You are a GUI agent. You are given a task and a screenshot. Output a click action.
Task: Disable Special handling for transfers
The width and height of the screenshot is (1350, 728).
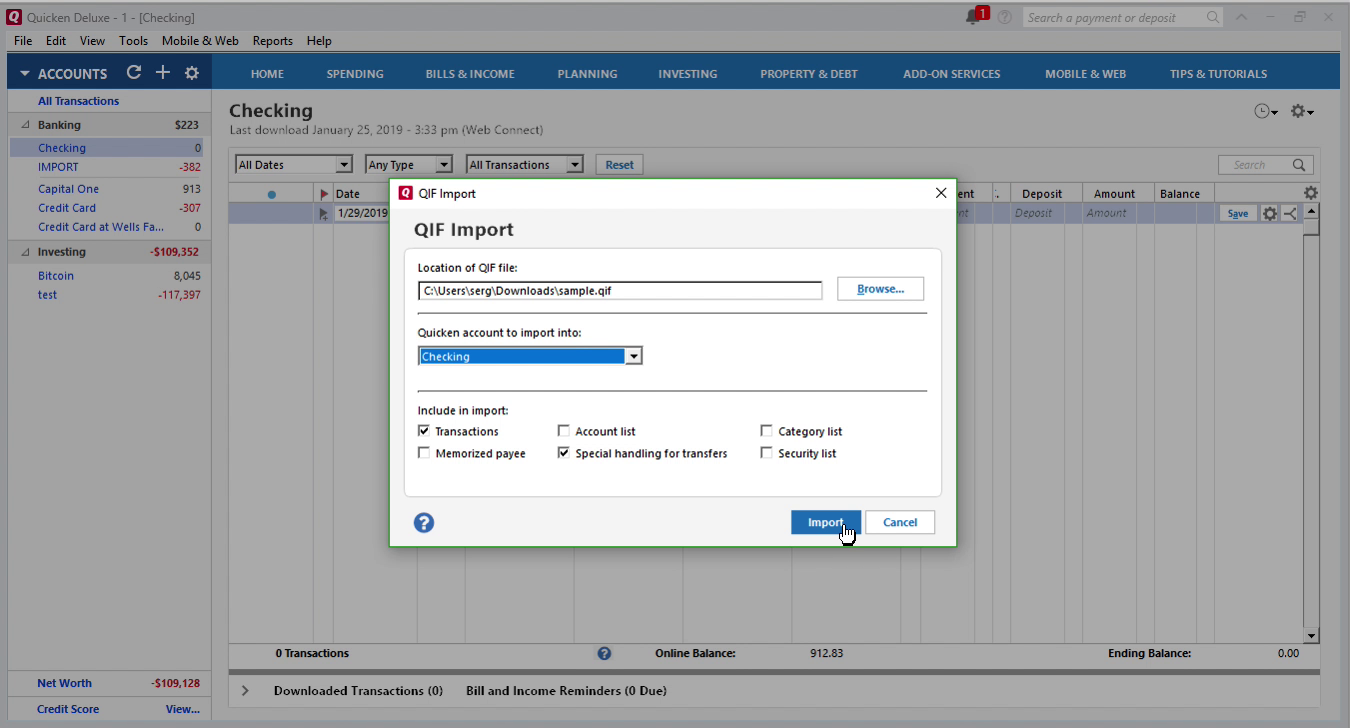tap(564, 453)
